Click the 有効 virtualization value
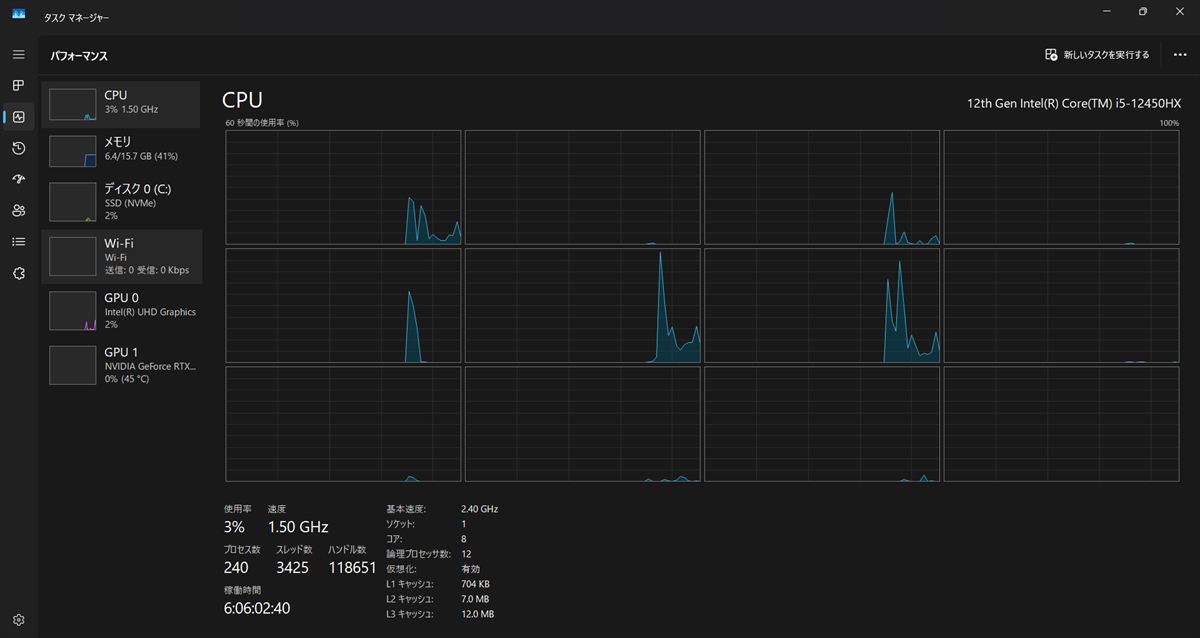Viewport: 1200px width, 638px height. [470, 569]
